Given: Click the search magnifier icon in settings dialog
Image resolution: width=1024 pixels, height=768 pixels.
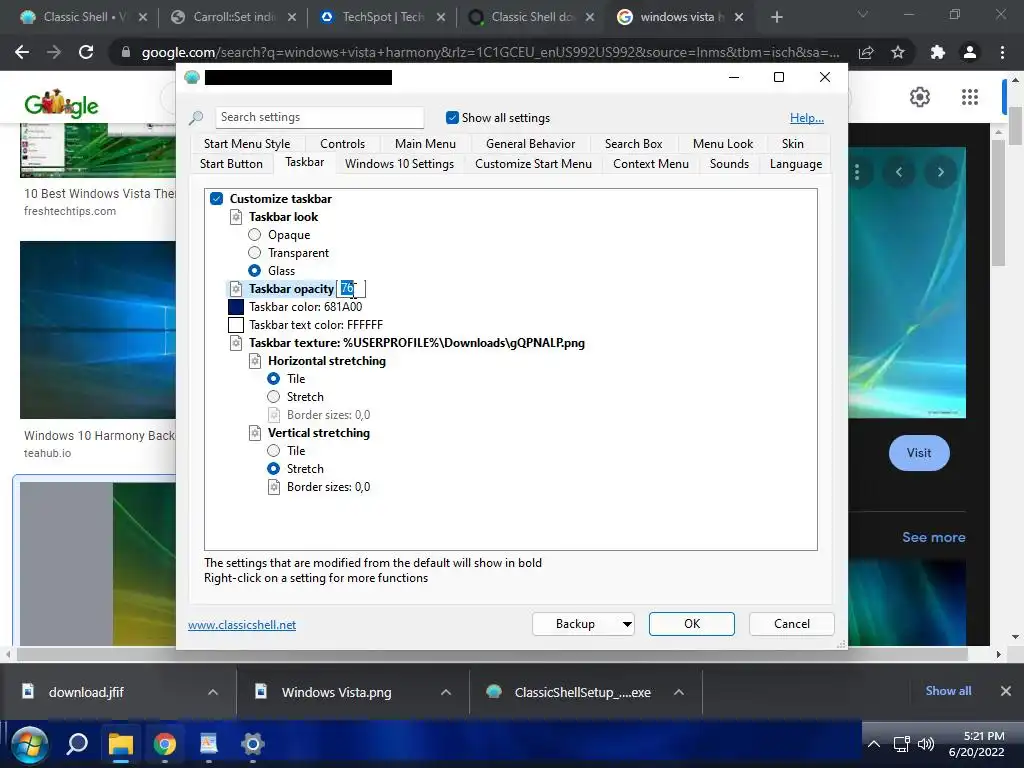Looking at the screenshot, I should (196, 118).
